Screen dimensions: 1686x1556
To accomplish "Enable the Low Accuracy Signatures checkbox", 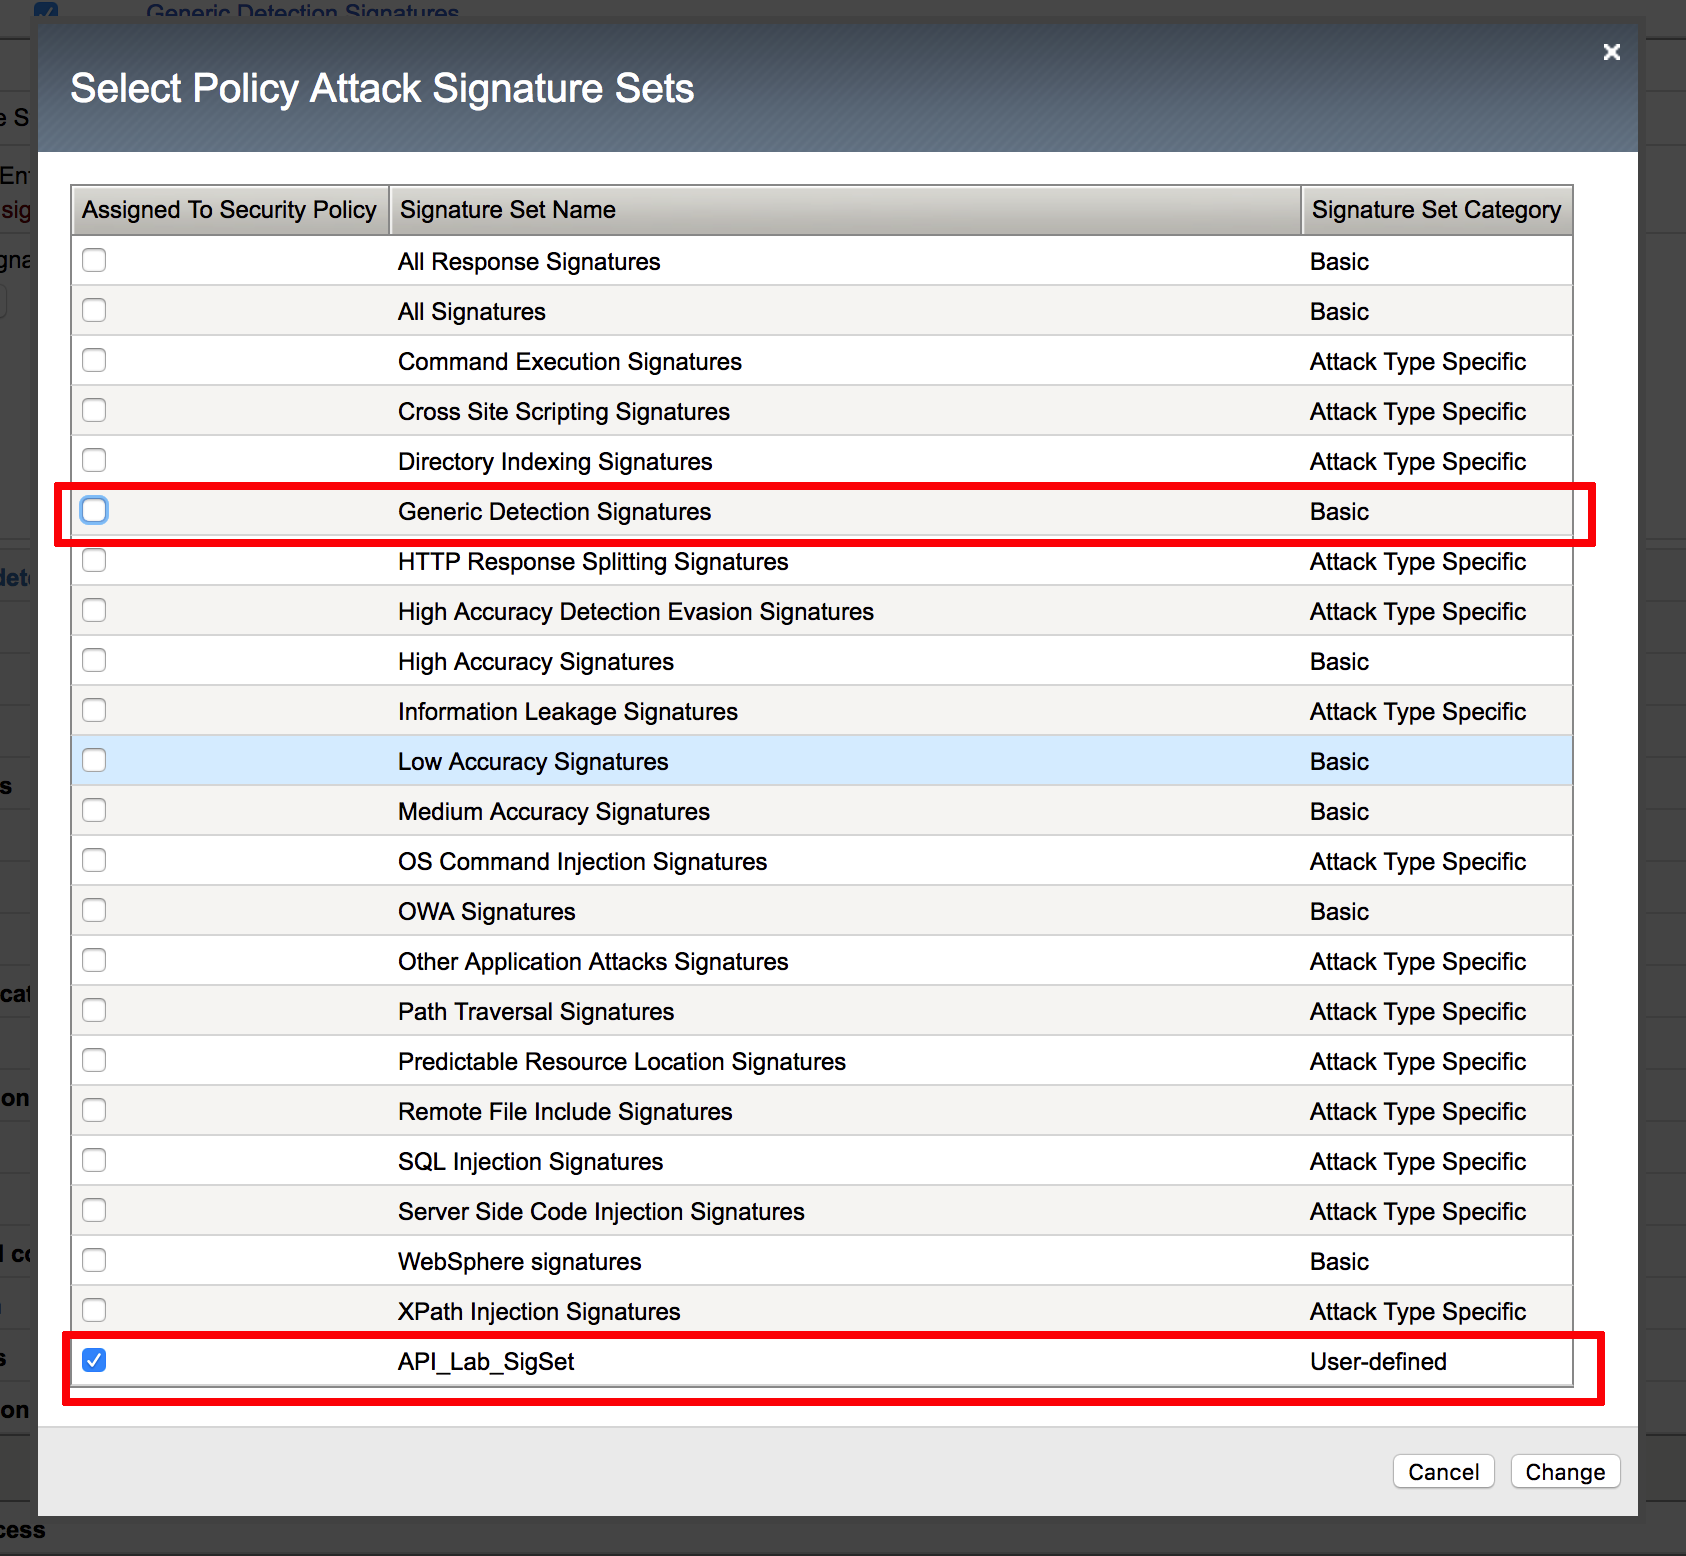I will coord(94,760).
